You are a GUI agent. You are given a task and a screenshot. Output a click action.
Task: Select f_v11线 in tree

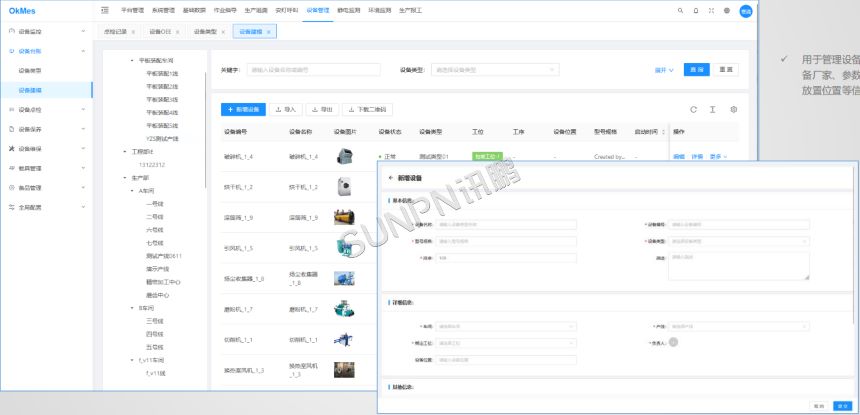156,373
